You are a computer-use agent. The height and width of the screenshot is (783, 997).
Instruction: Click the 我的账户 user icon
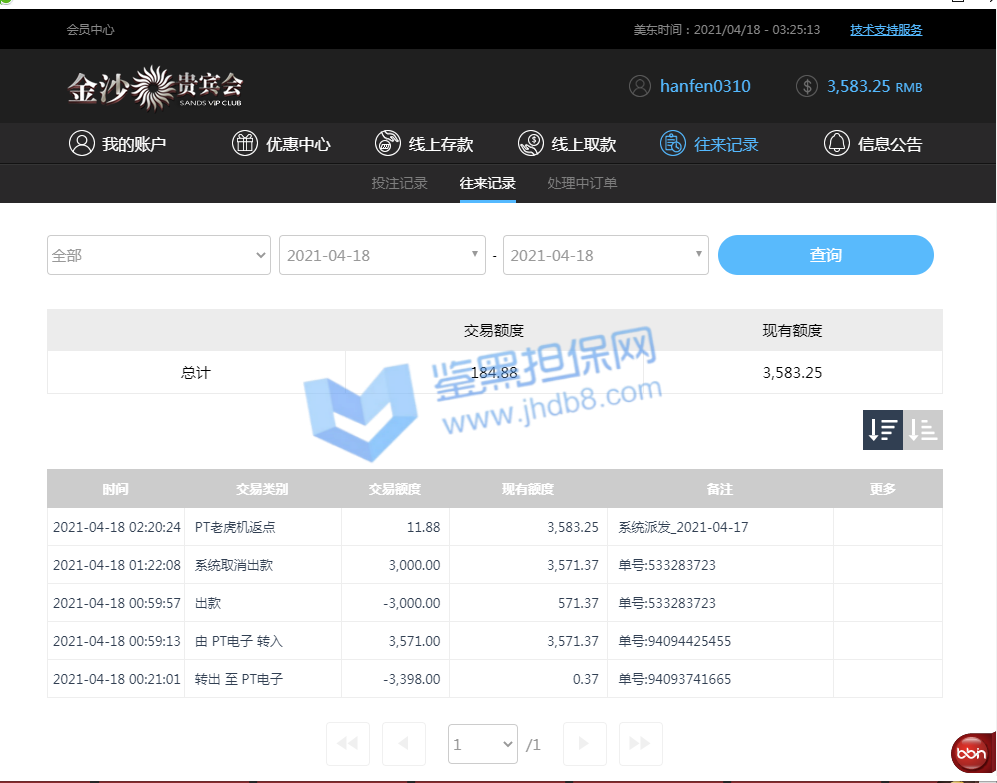(x=81, y=144)
